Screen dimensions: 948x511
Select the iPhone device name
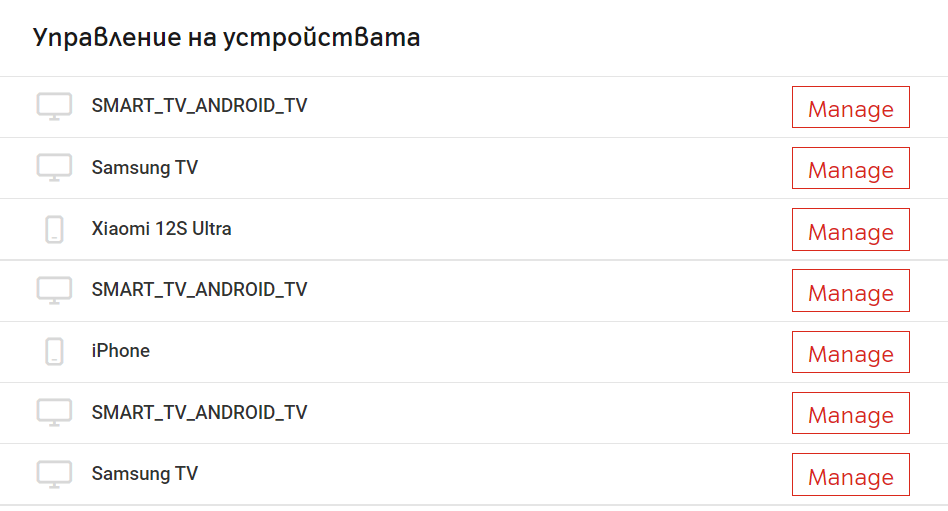tap(121, 351)
